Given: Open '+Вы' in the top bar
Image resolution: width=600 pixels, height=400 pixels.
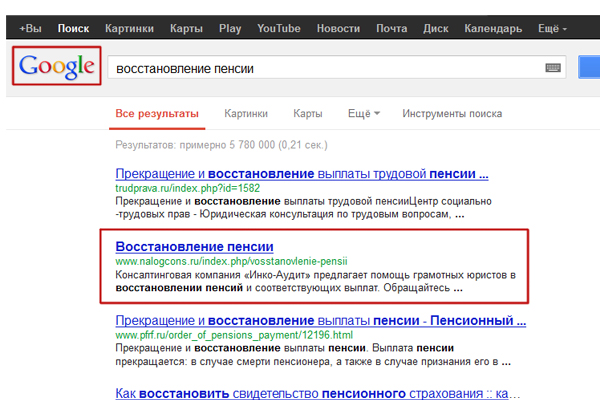Looking at the screenshot, I should [x=30, y=28].
